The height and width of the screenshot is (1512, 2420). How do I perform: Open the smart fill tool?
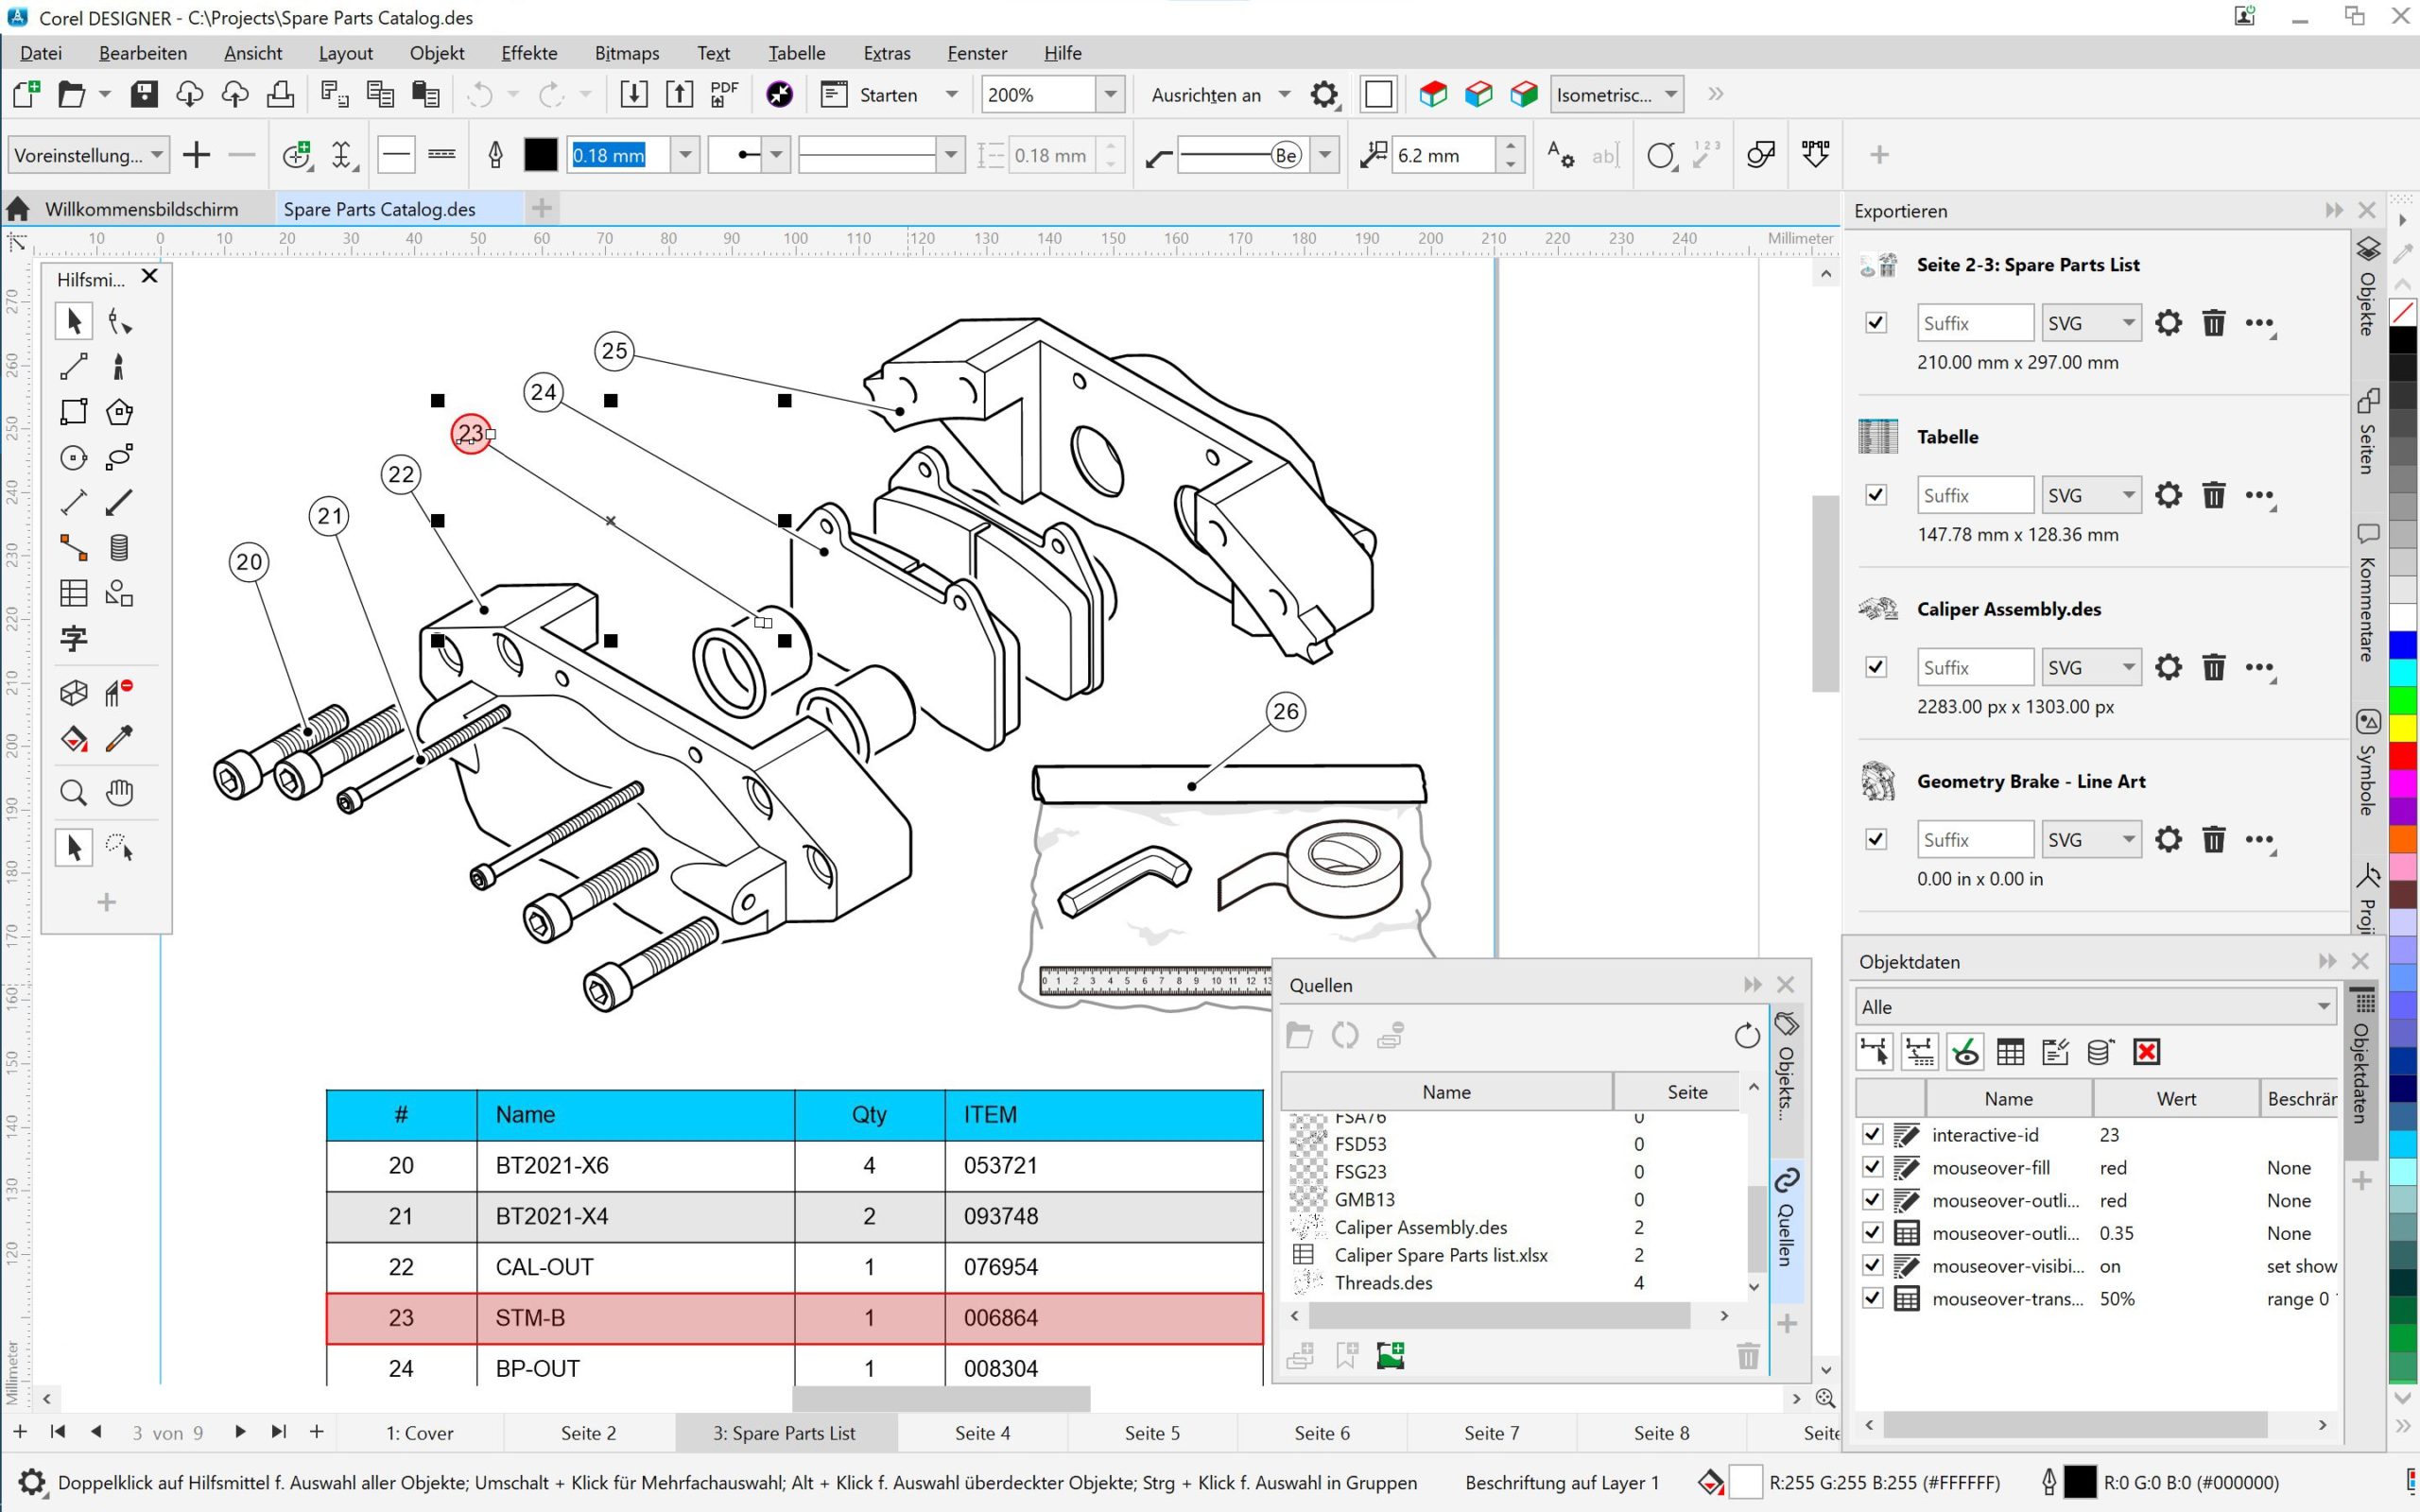[x=73, y=738]
